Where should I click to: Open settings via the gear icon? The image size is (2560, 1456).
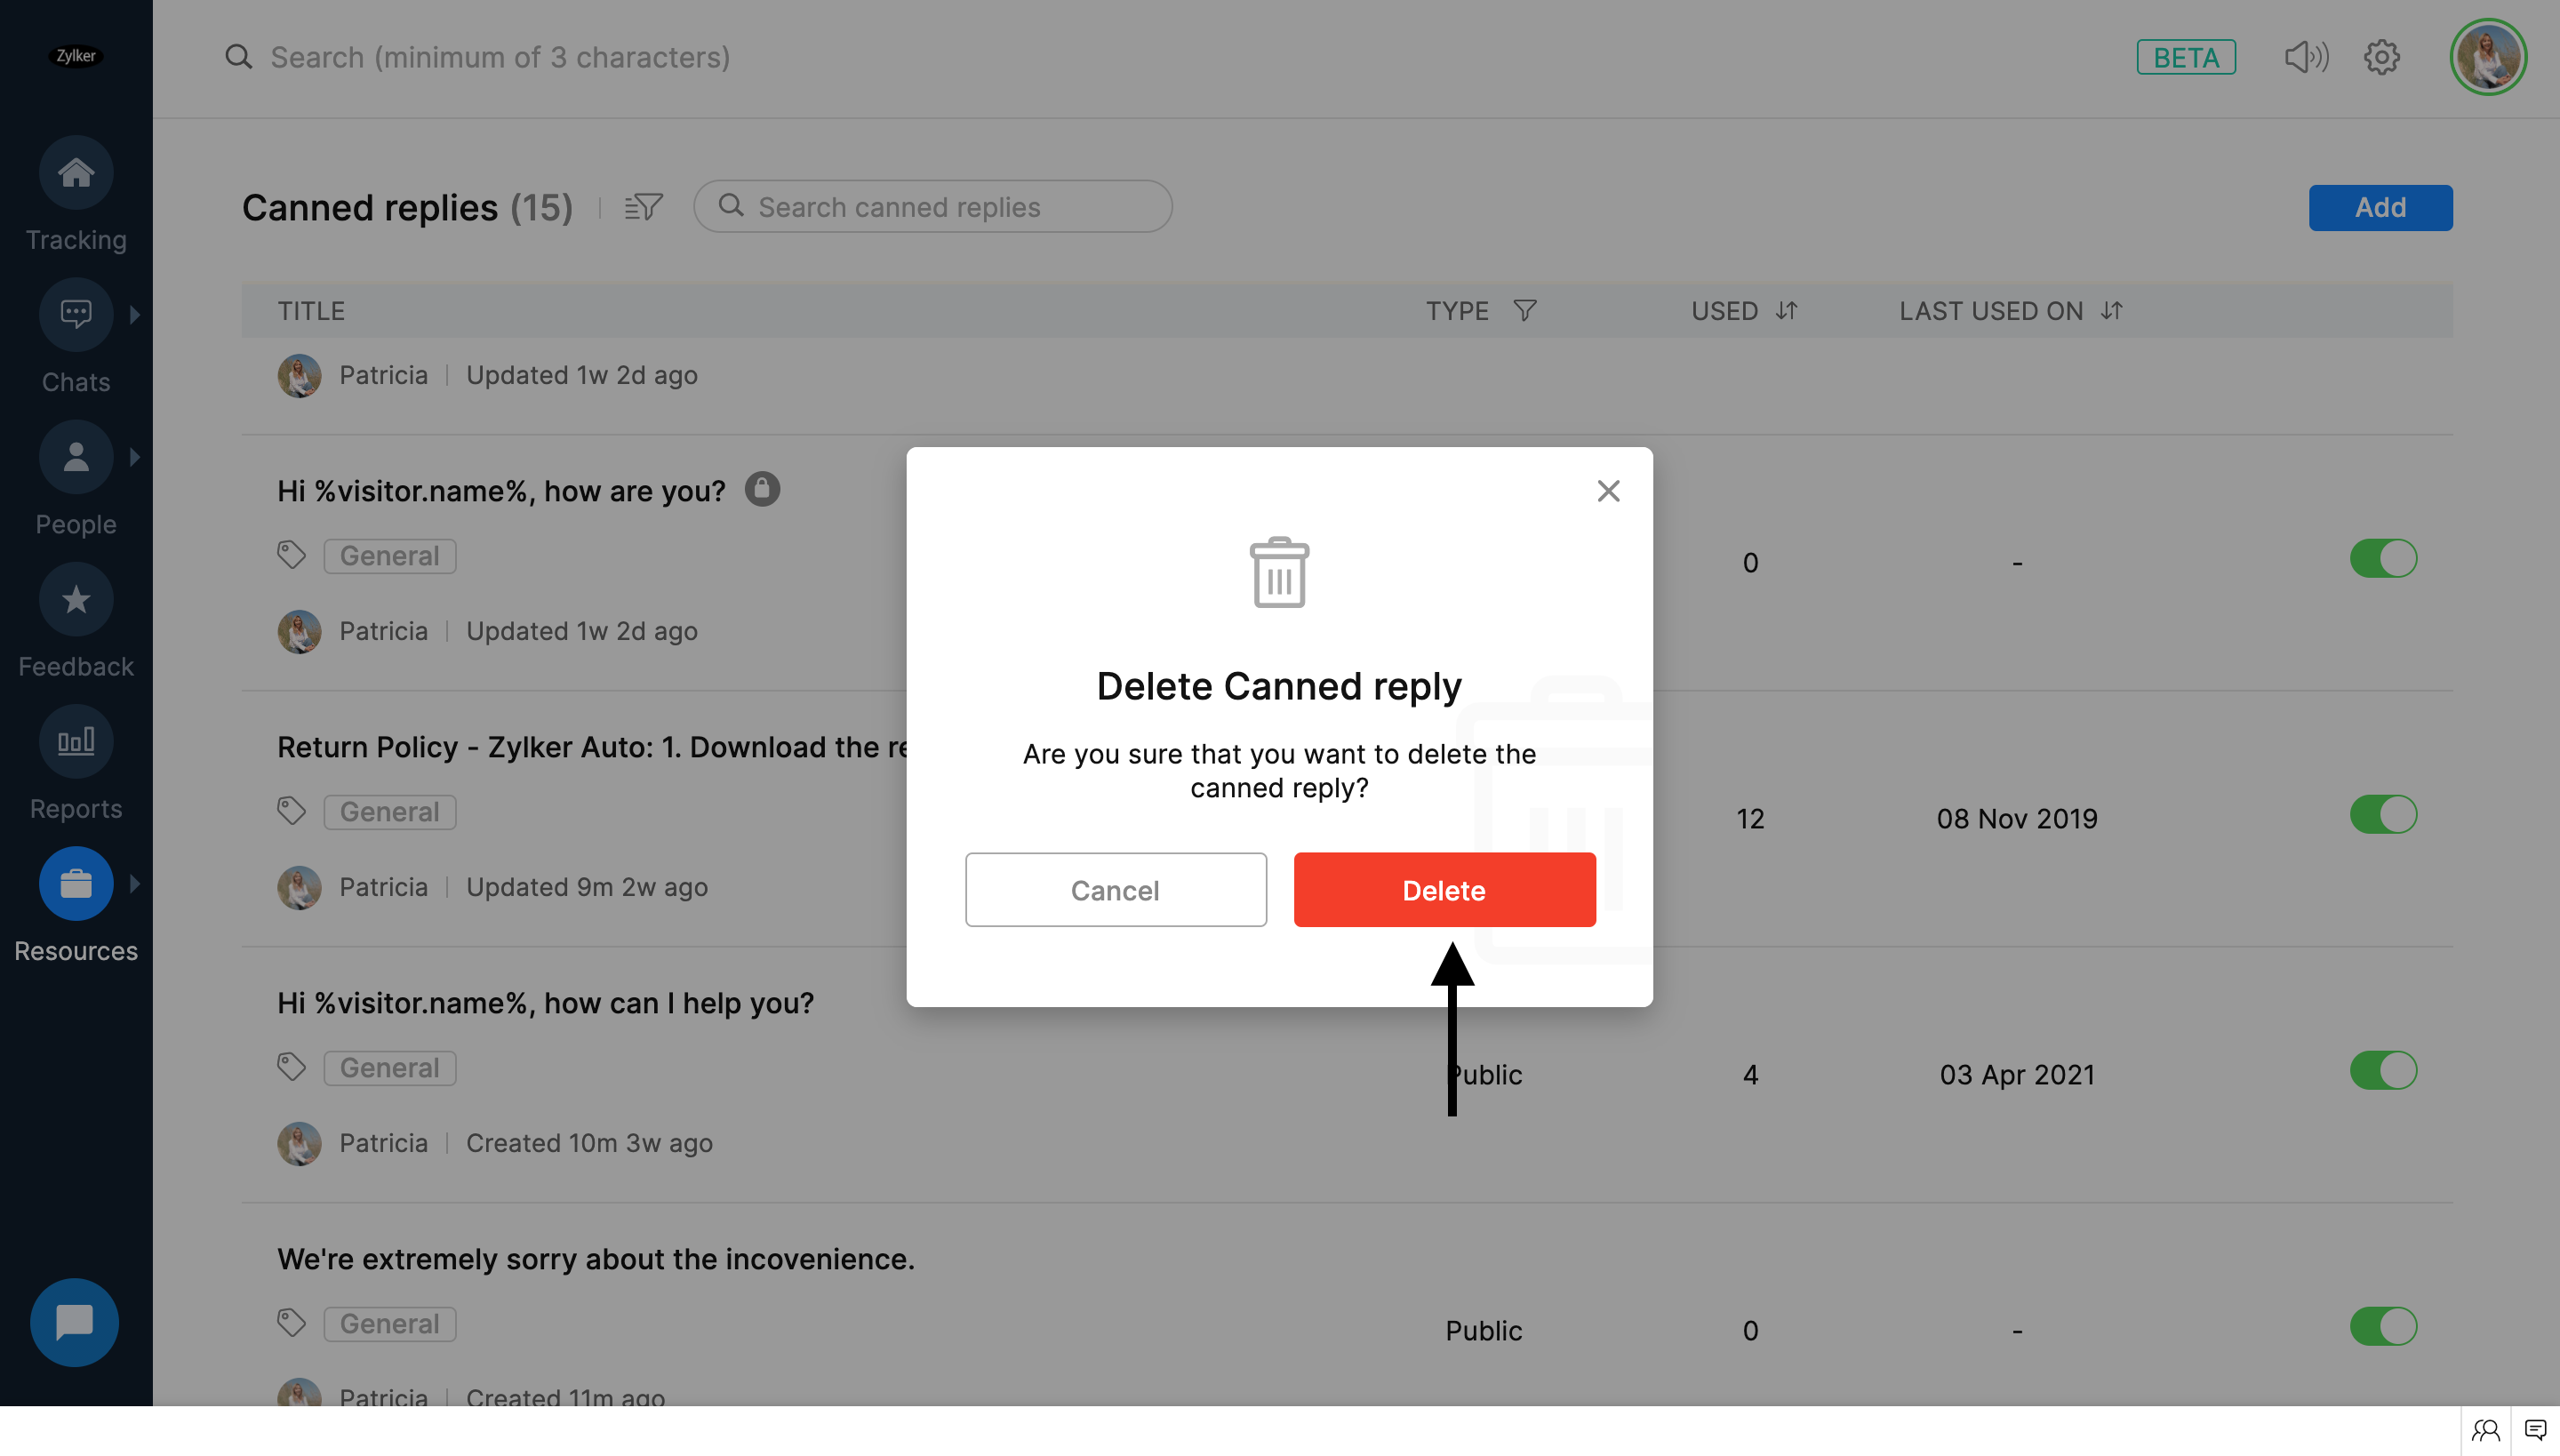click(x=2382, y=57)
